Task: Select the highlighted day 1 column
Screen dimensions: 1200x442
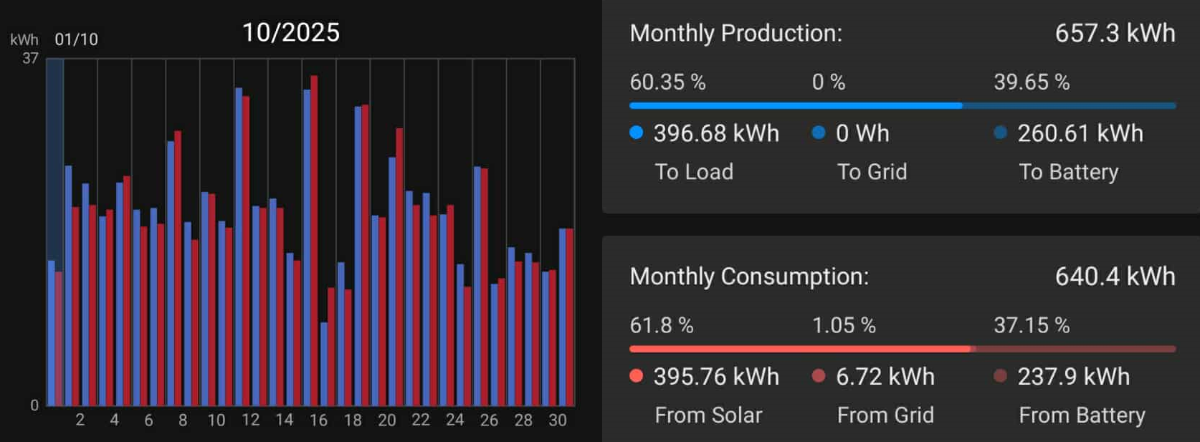Action: click(x=55, y=230)
